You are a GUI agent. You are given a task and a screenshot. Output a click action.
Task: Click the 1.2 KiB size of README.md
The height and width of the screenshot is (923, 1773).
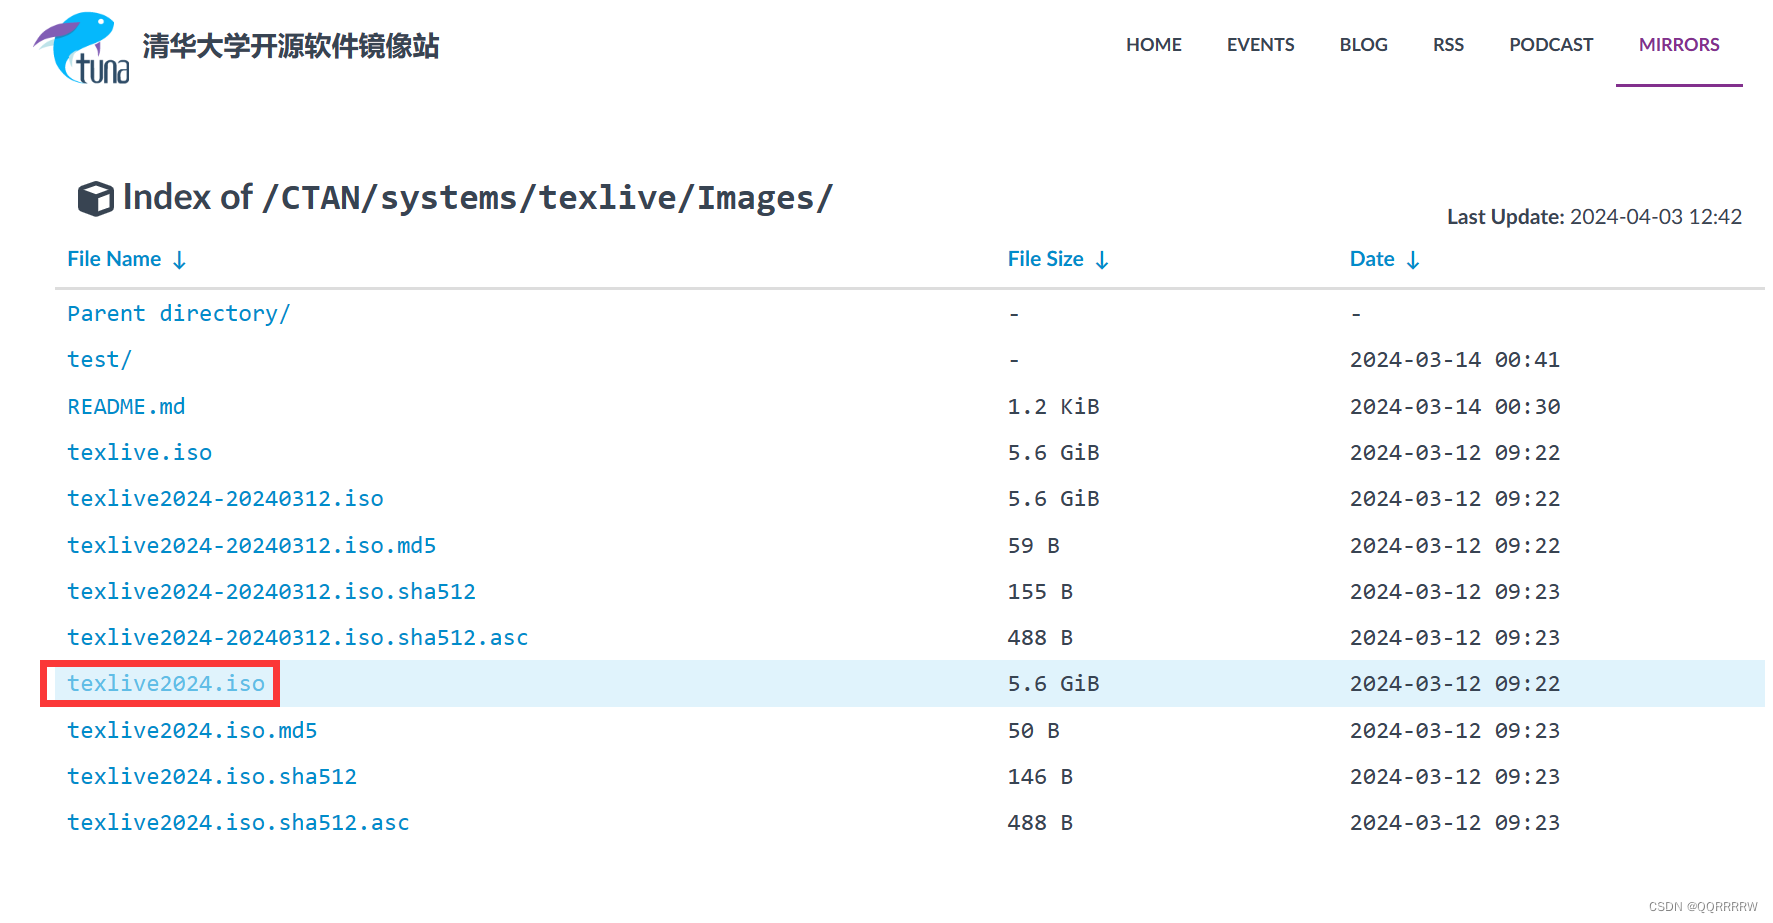tap(1053, 407)
